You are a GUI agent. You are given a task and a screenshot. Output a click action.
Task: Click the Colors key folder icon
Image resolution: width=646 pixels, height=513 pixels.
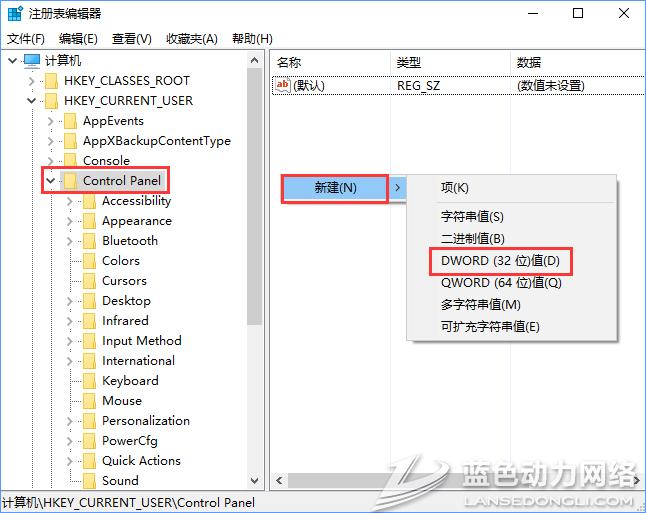point(89,261)
